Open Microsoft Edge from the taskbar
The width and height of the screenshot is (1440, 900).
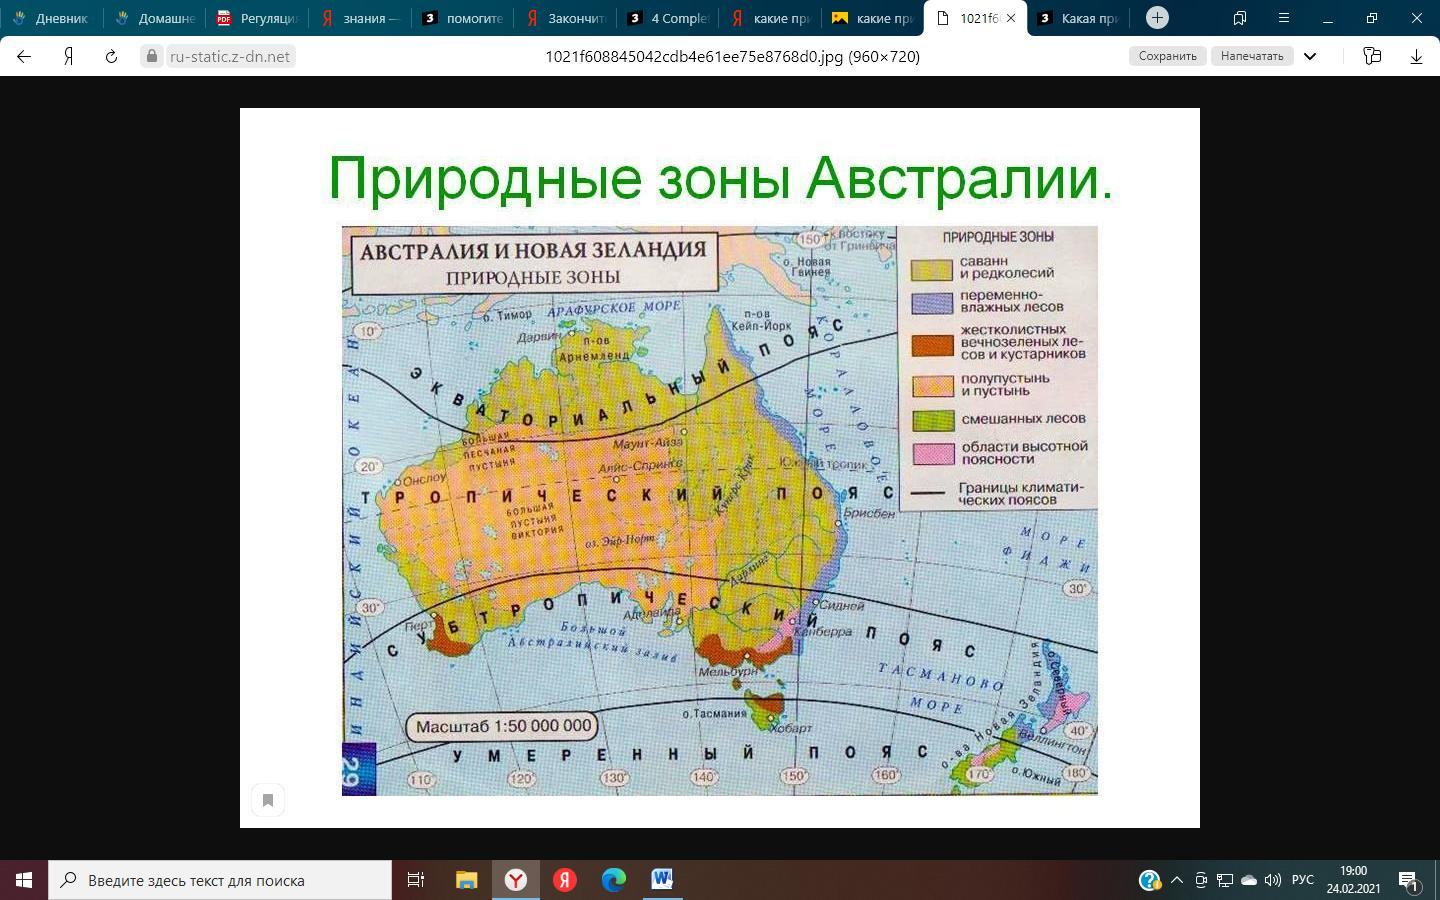(x=613, y=880)
